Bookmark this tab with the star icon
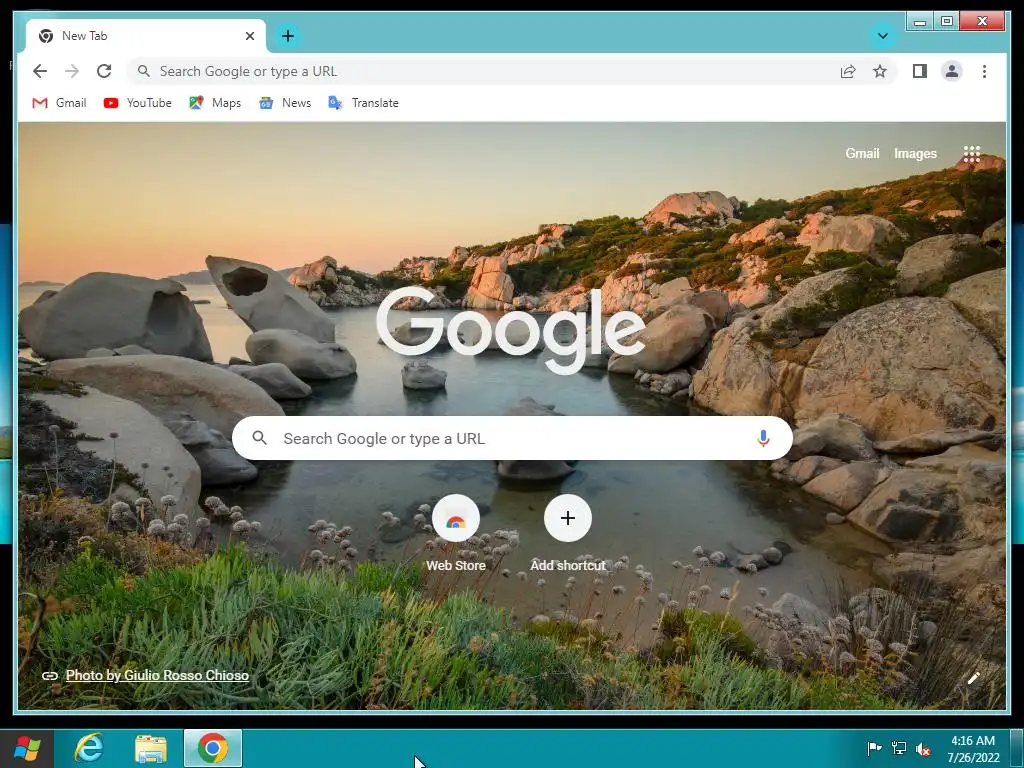The height and width of the screenshot is (768, 1024). (880, 71)
